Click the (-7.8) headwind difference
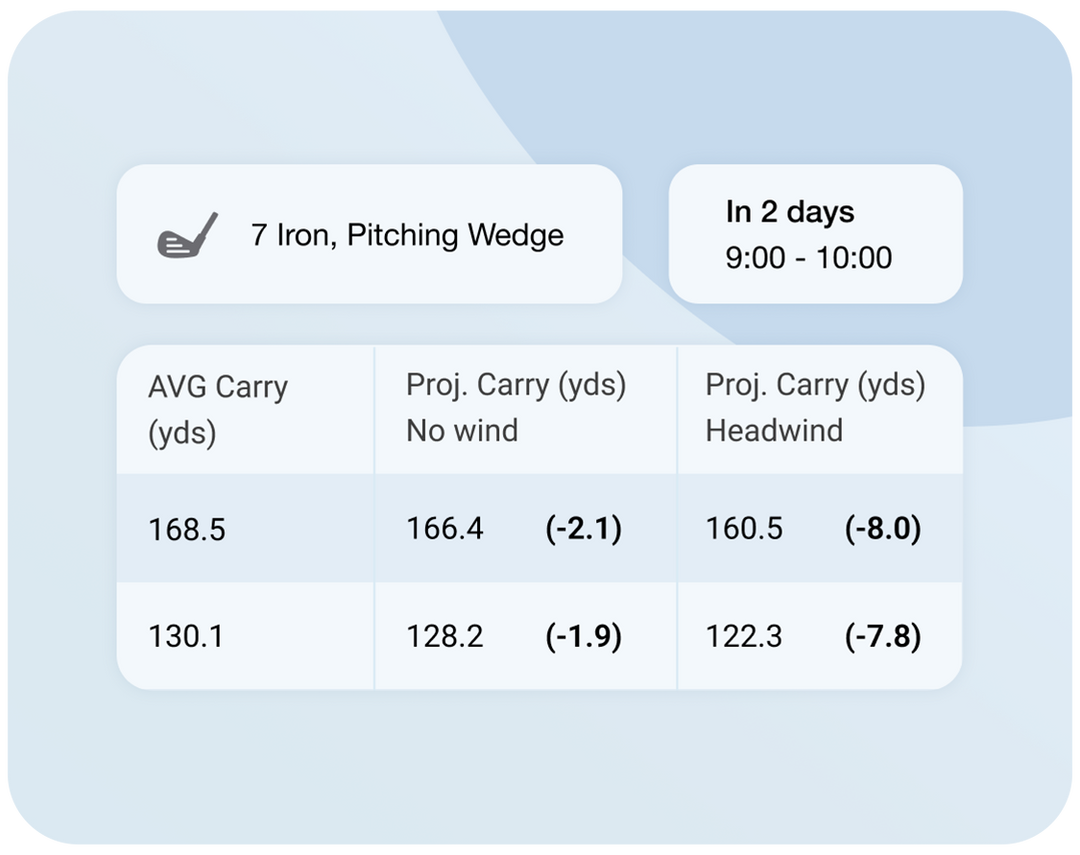This screenshot has height=855, width=1080. coord(882,636)
